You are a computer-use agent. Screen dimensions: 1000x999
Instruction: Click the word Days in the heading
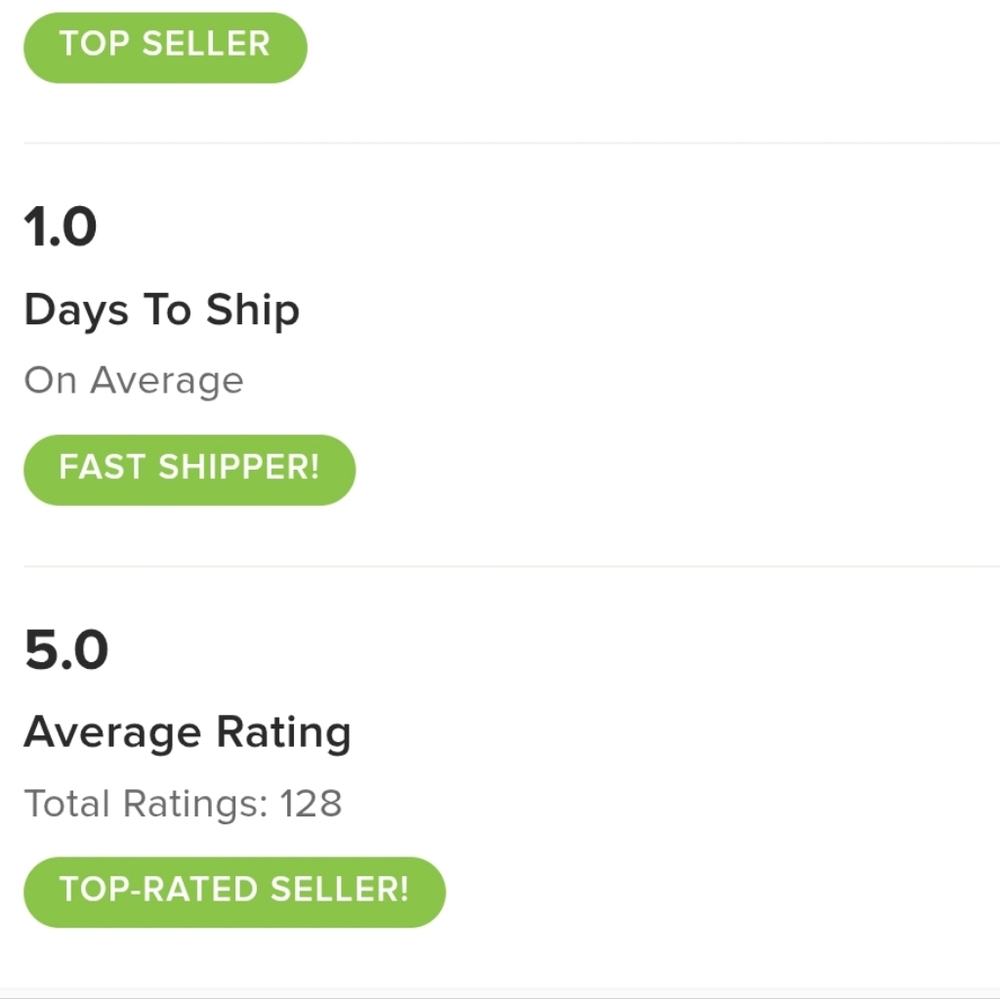point(76,311)
